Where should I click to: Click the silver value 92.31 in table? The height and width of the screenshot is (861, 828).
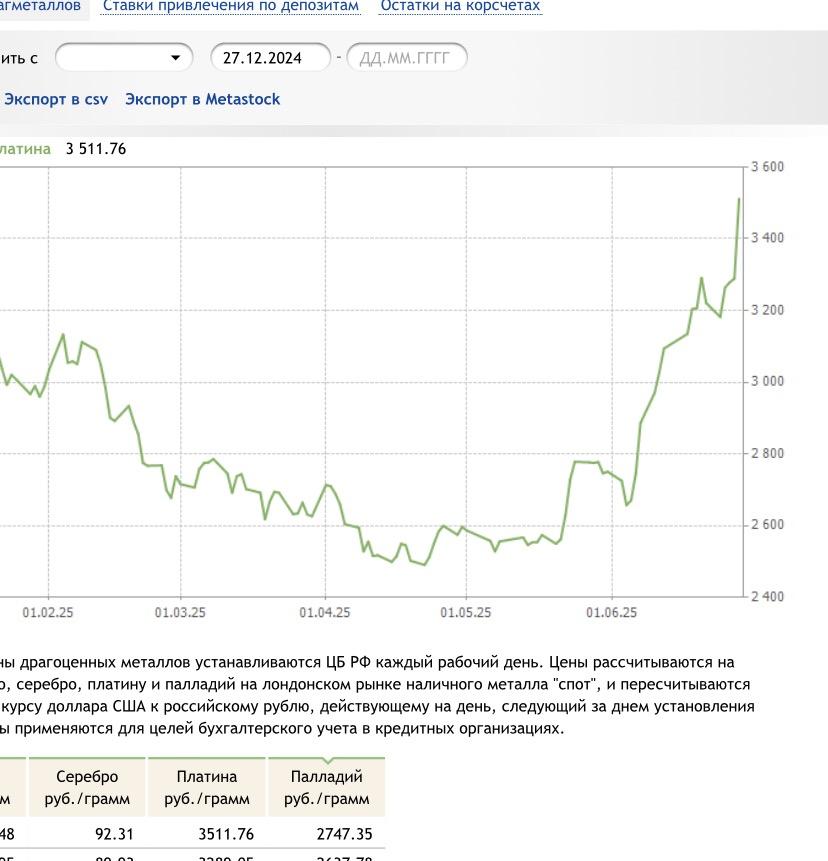[x=114, y=834]
